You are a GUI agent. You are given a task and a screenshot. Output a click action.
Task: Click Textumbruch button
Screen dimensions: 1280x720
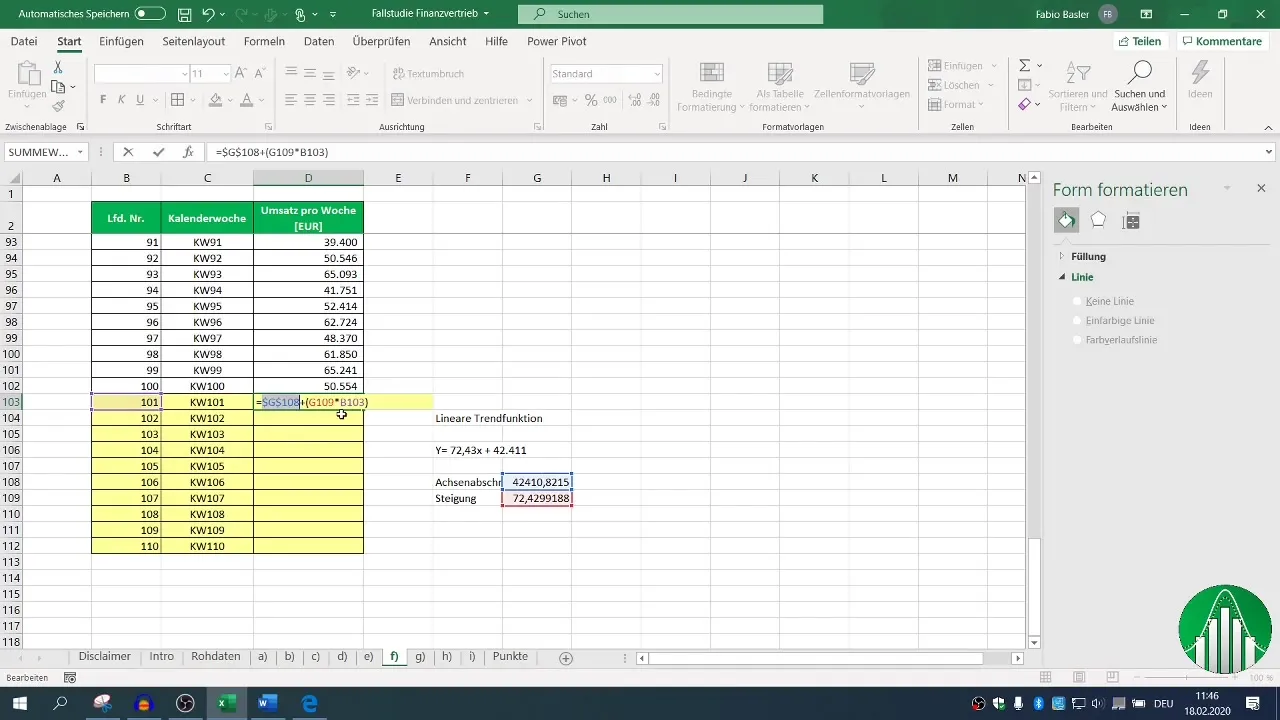pyautogui.click(x=428, y=74)
